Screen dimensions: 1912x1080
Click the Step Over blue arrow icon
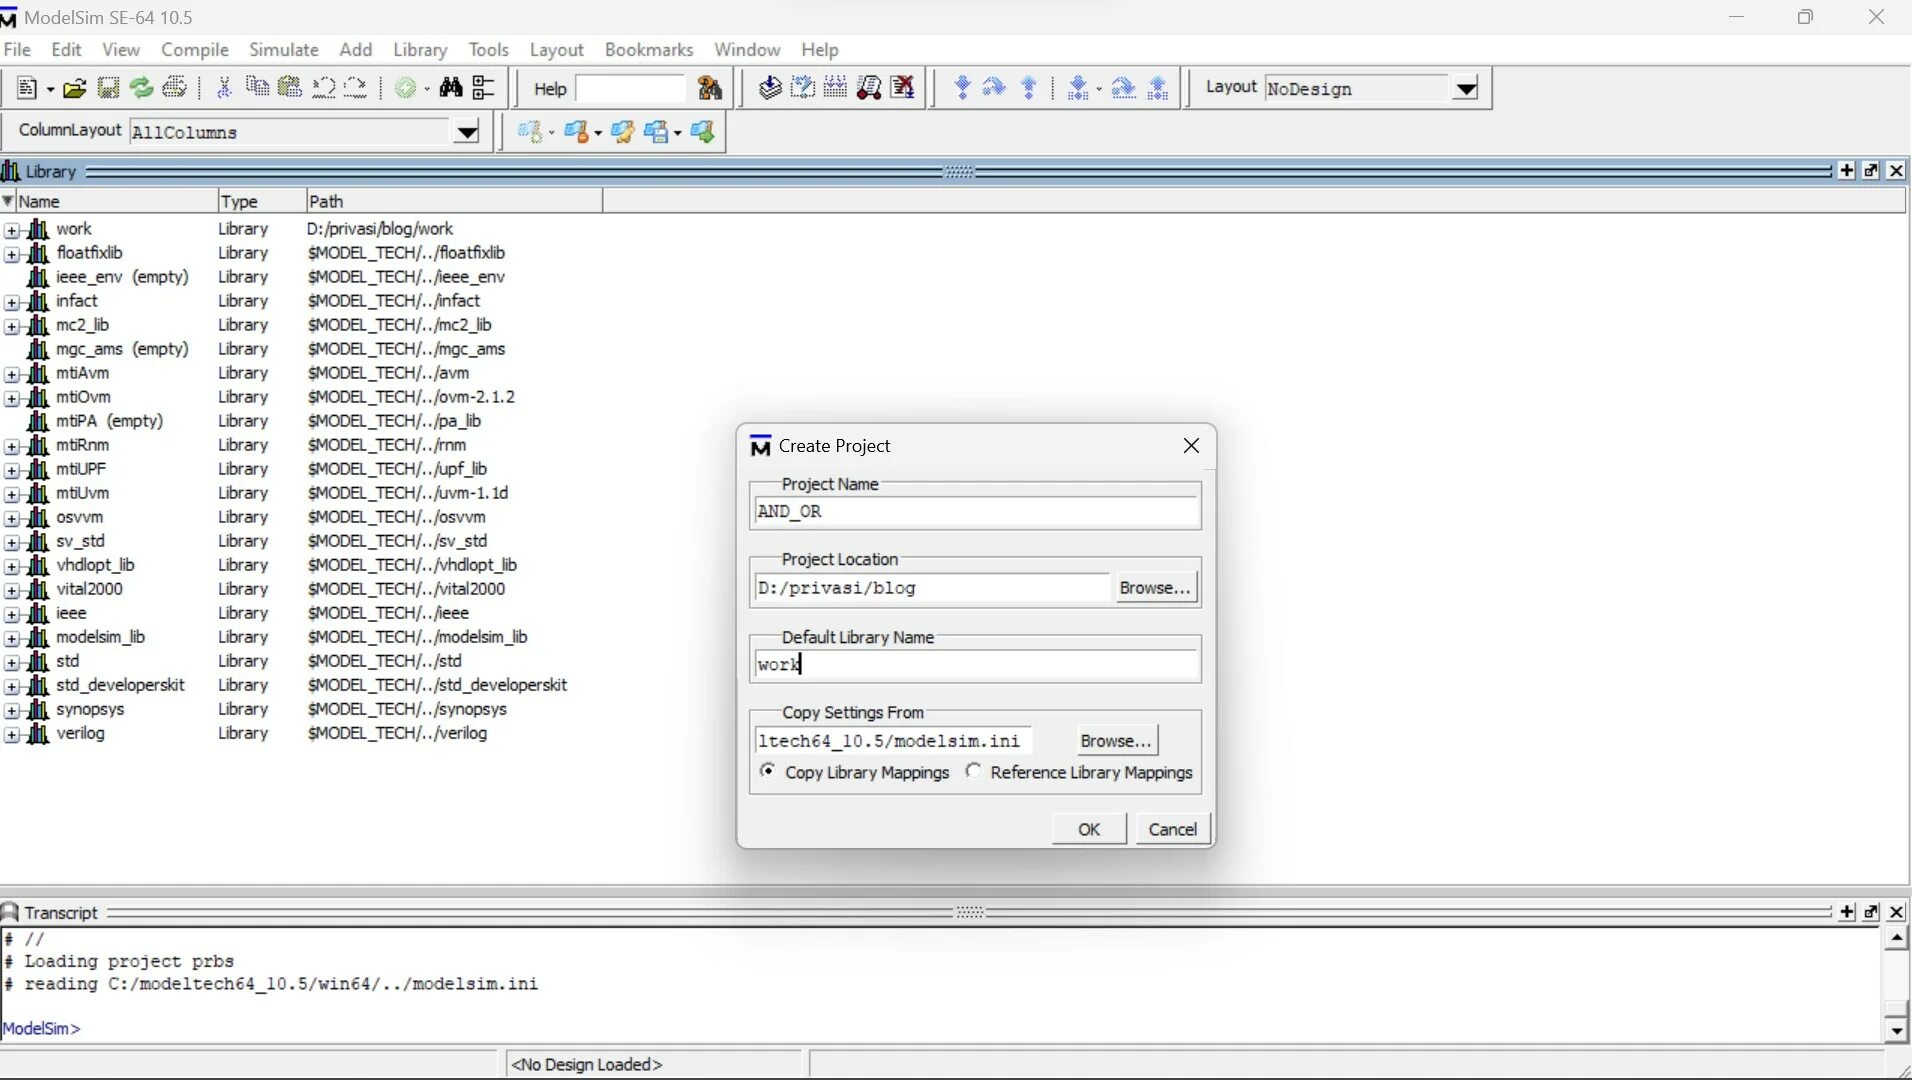point(994,88)
